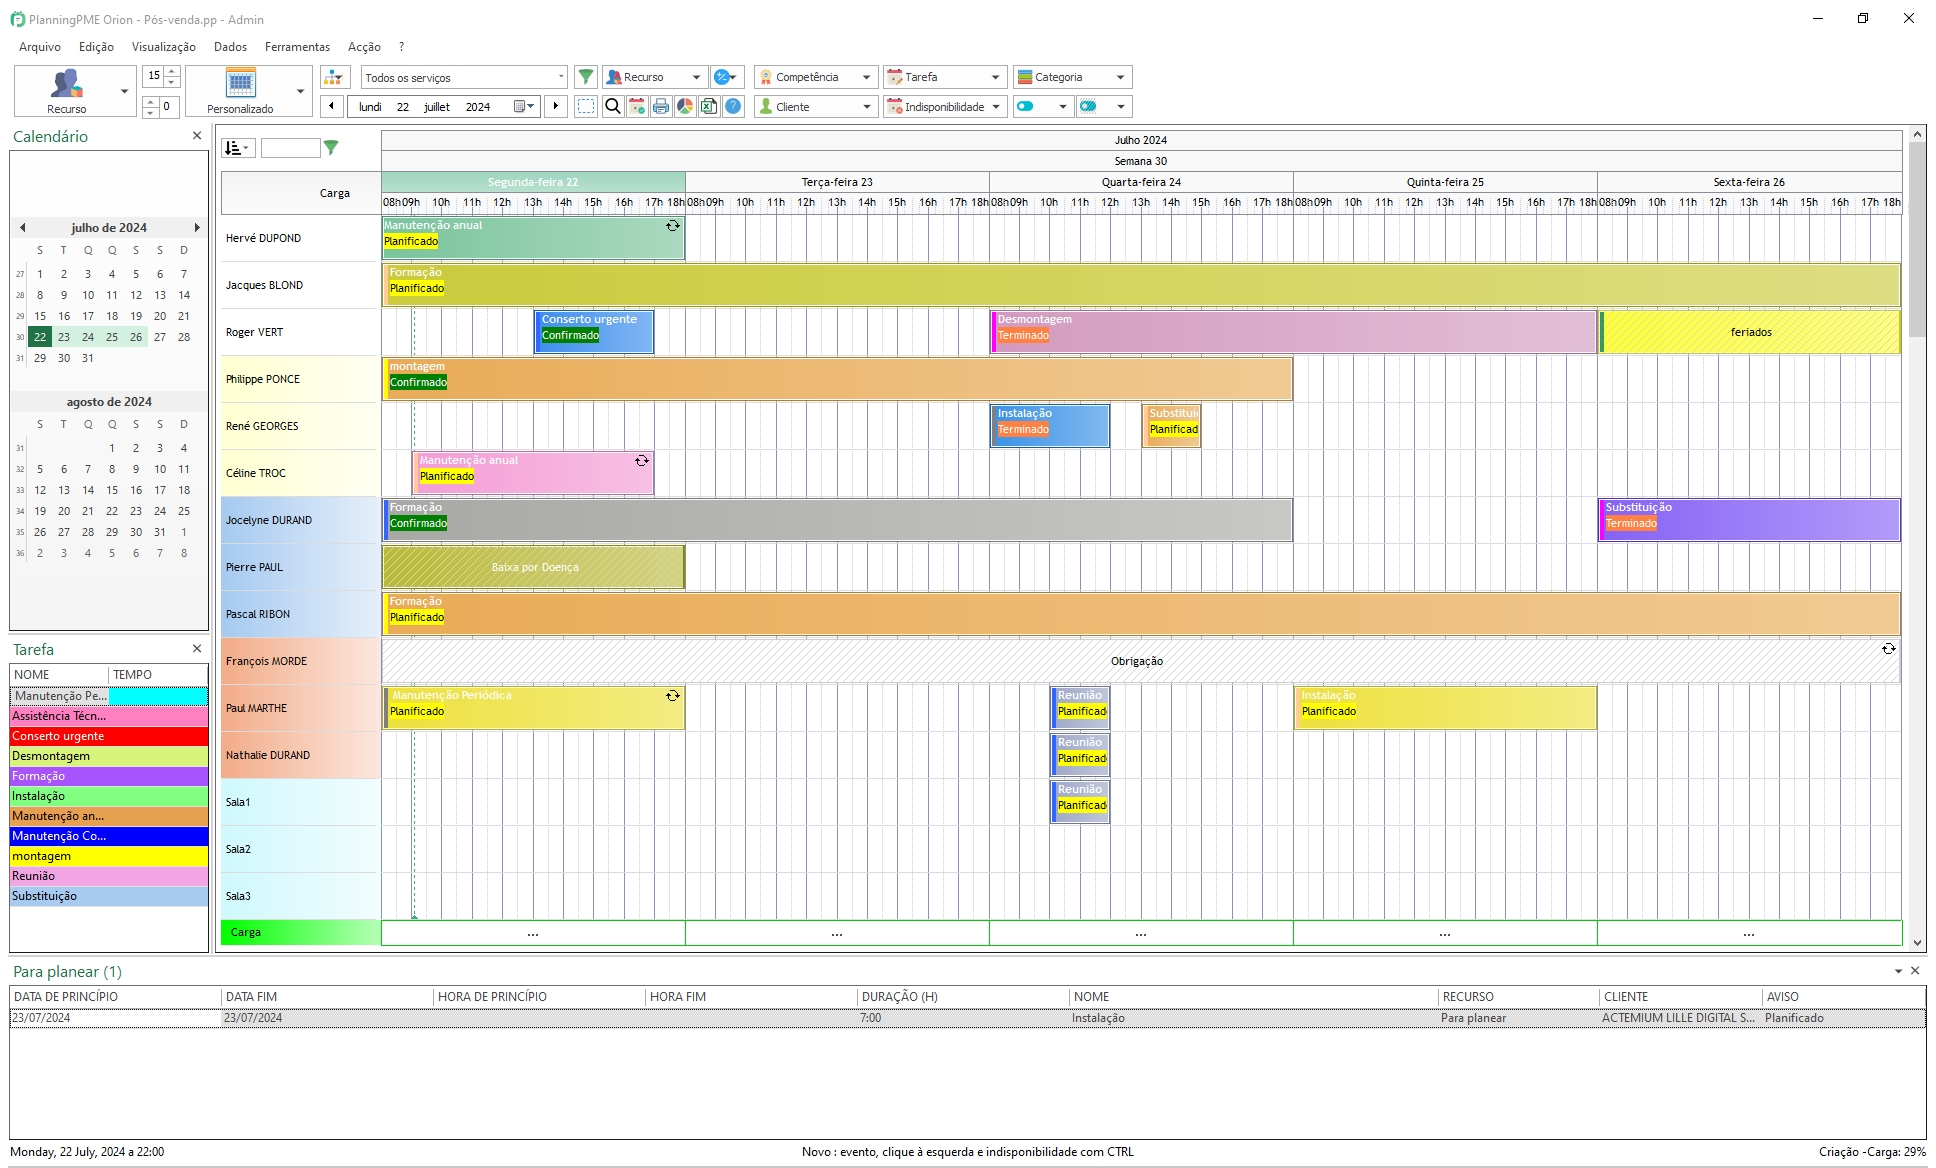This screenshot has height=1168, width=1936.
Task: Click recurrence icon on Hervé DUPOND's task
Action: tap(673, 226)
